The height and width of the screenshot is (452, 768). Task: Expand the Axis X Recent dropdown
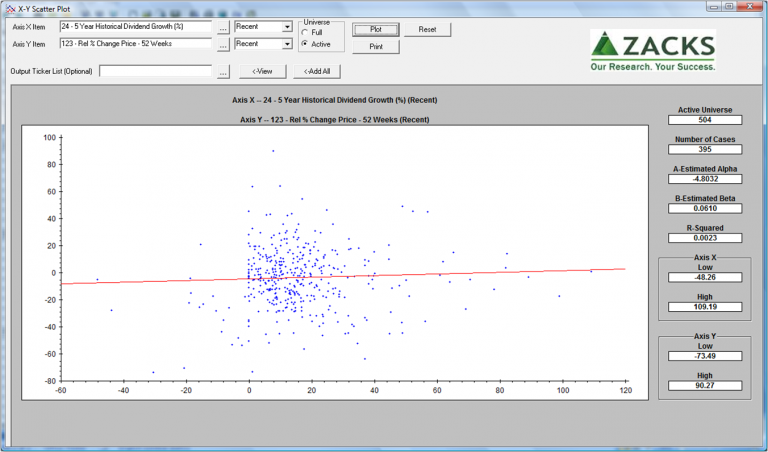pos(287,28)
